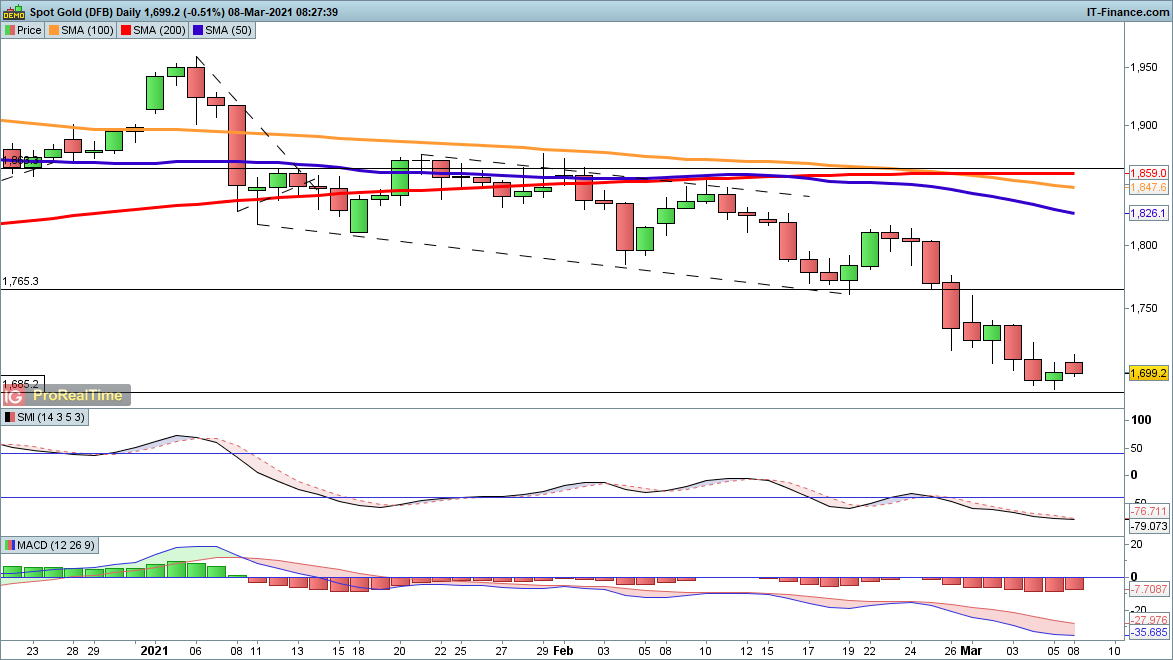Click the yellow 1,699.2 current price tag
This screenshot has width=1173, height=660.
coord(1148,373)
